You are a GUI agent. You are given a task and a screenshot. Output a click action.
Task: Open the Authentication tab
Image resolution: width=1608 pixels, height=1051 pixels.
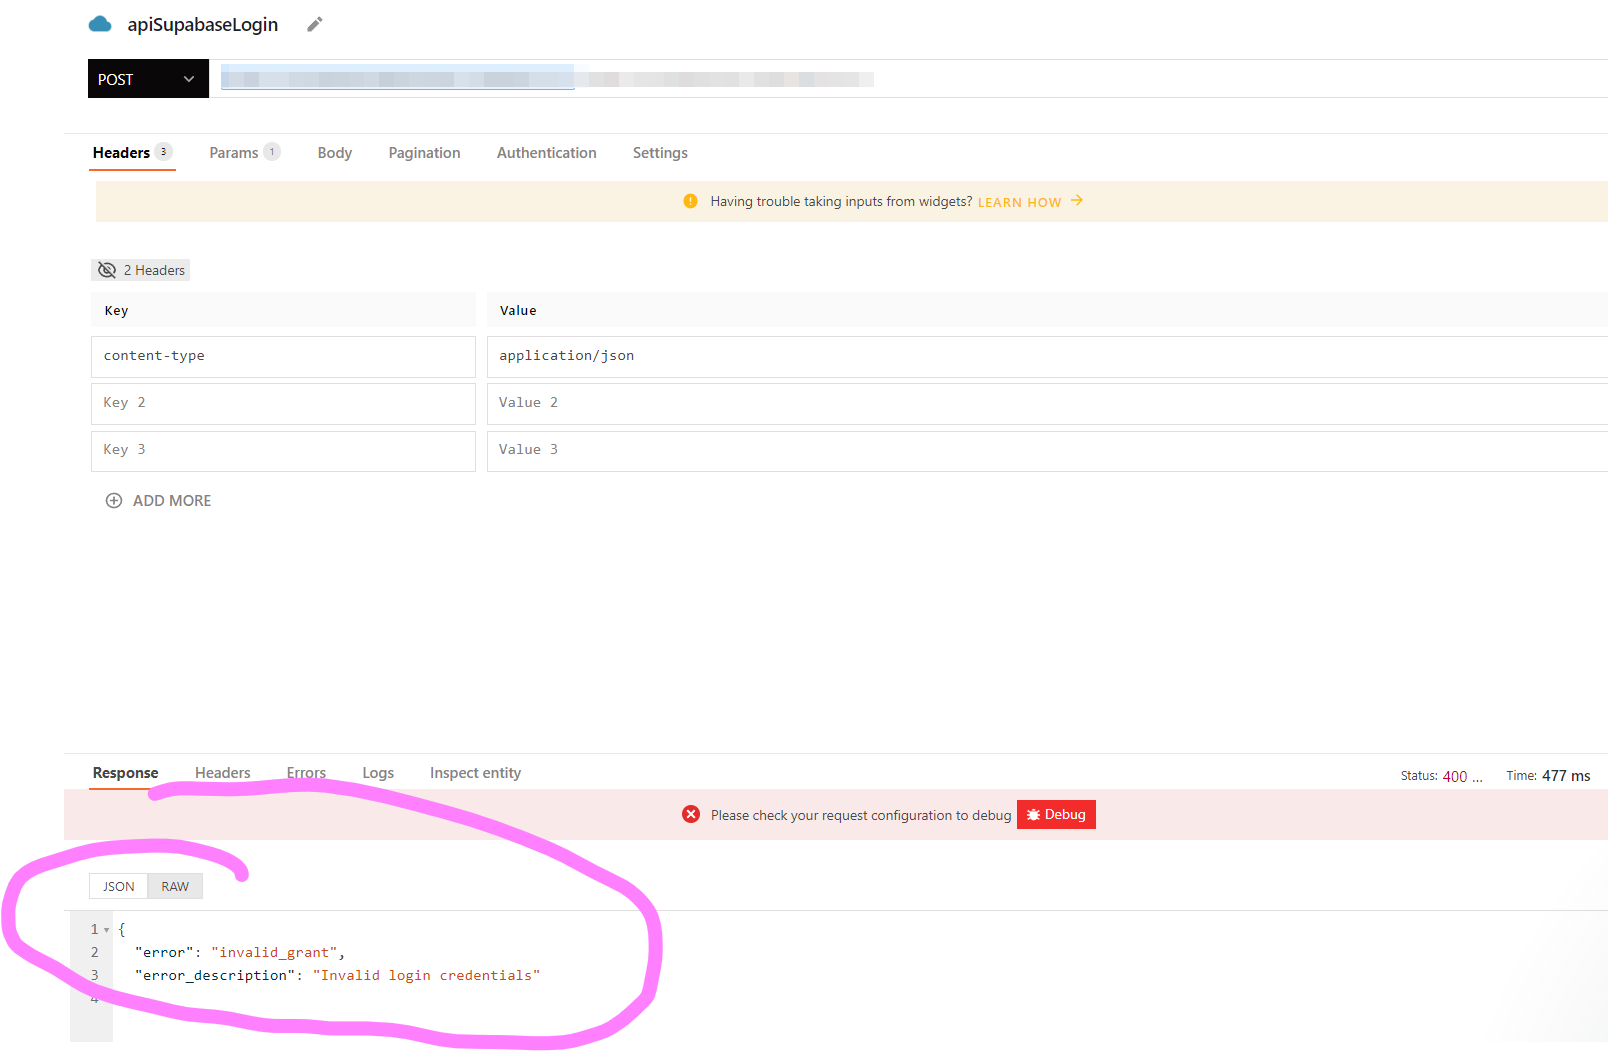tap(546, 152)
